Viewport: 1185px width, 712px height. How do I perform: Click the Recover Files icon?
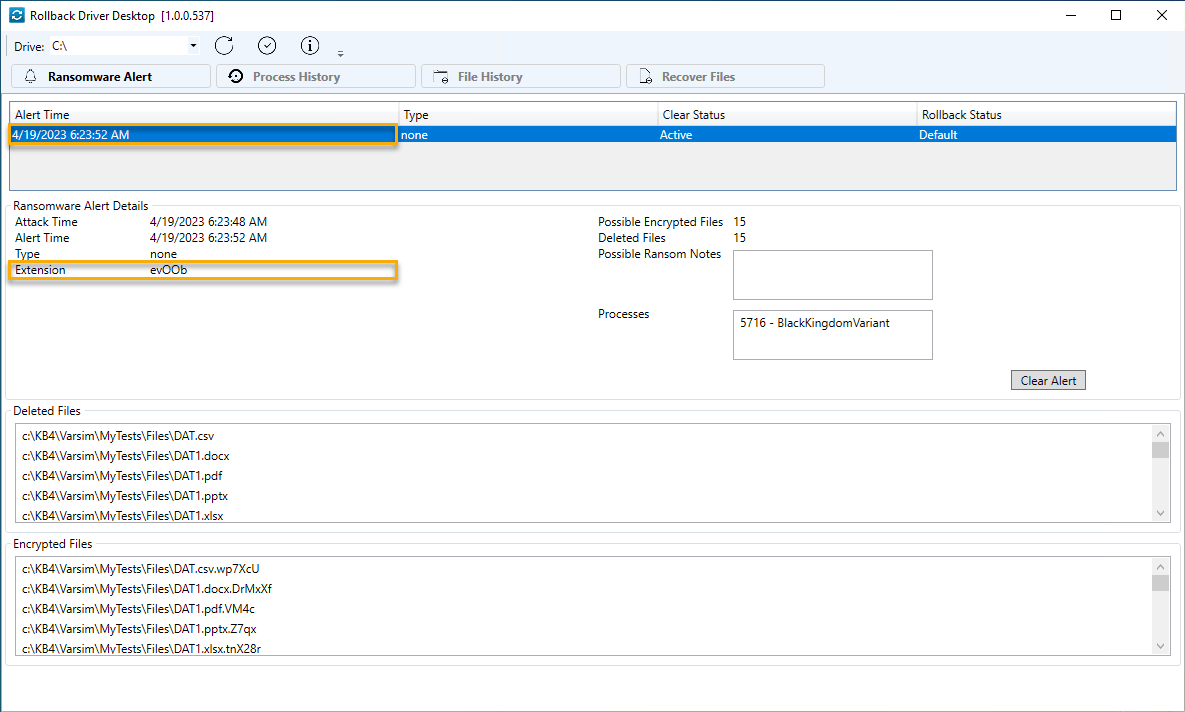[646, 75]
